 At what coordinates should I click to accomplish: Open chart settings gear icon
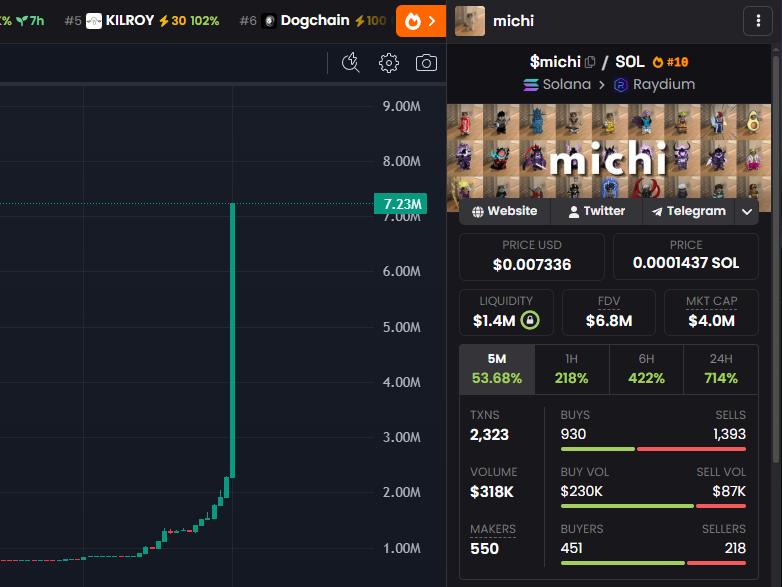tap(389, 63)
